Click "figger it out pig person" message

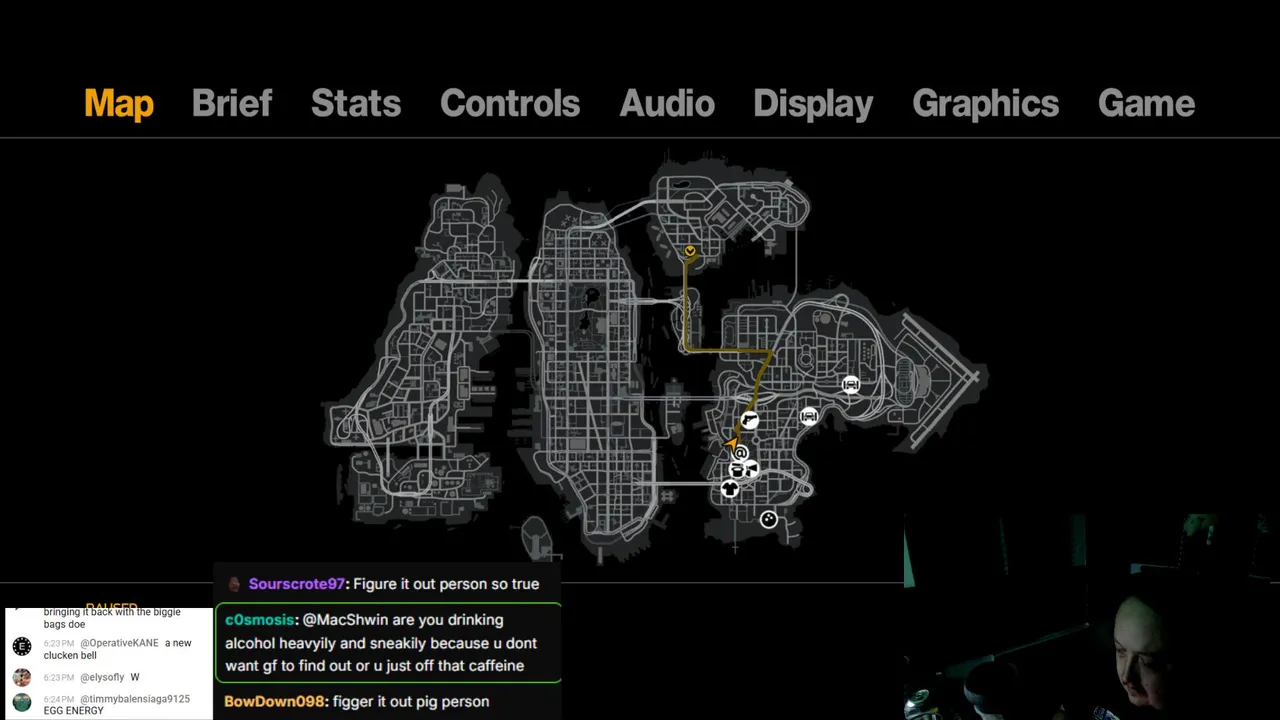411,702
